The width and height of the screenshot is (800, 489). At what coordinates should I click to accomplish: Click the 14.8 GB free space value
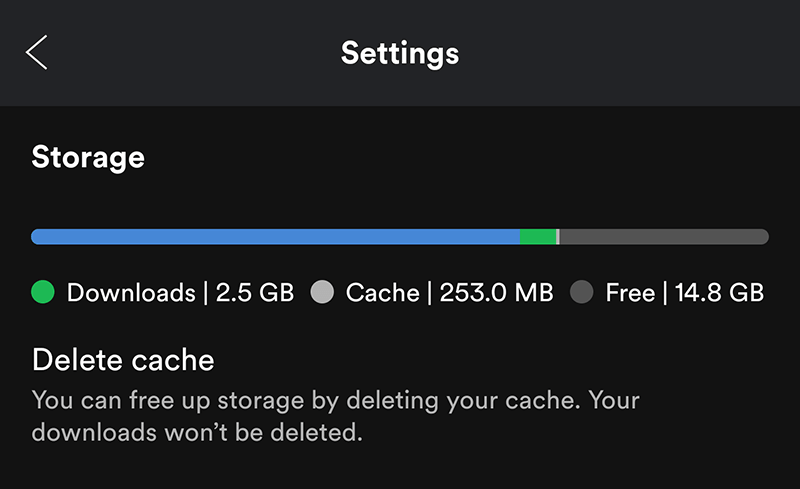(717, 293)
